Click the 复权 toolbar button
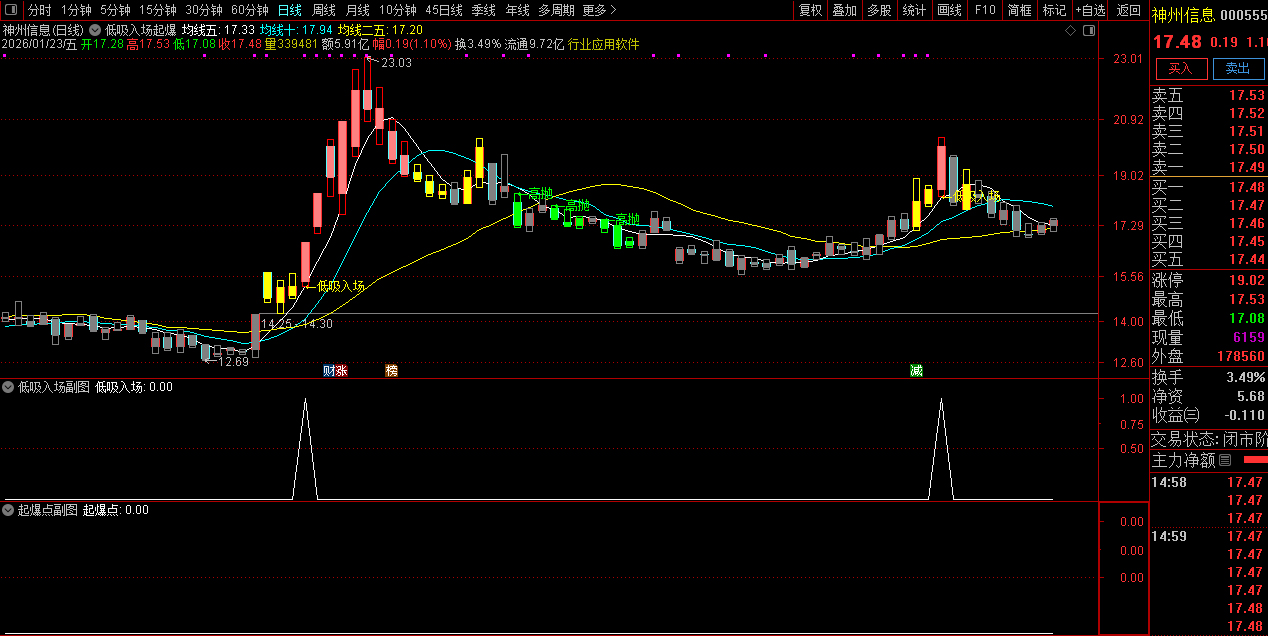1268x636 pixels. point(810,10)
